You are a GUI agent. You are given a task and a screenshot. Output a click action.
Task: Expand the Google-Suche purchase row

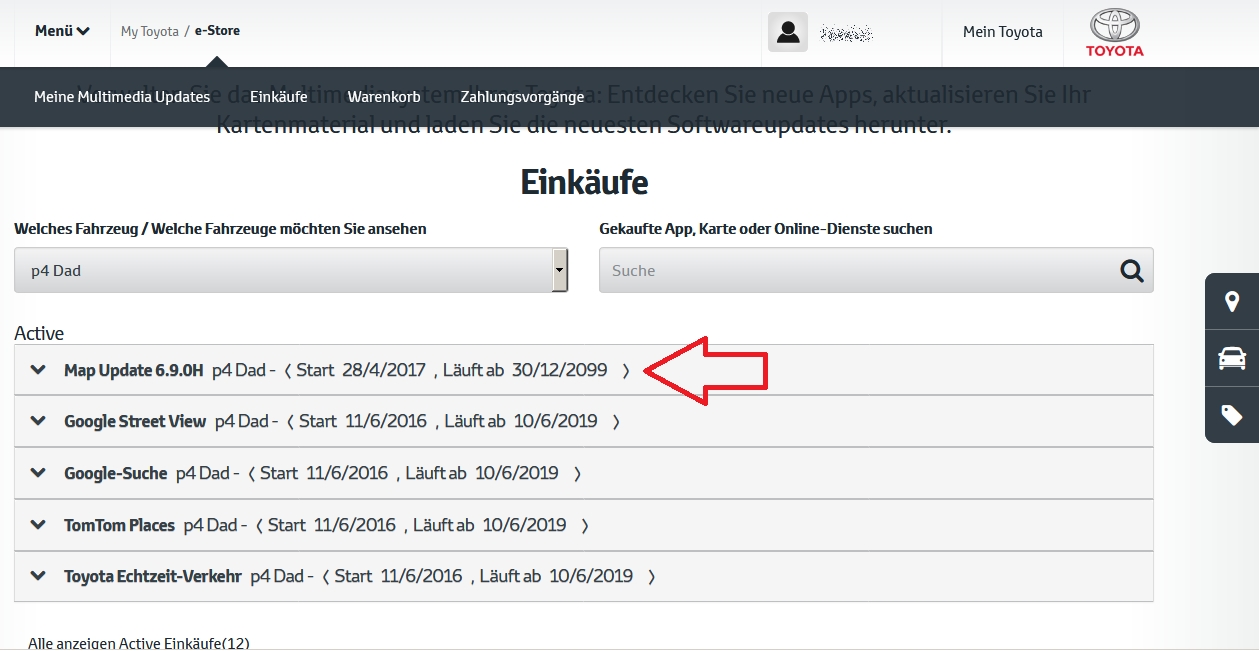(39, 473)
